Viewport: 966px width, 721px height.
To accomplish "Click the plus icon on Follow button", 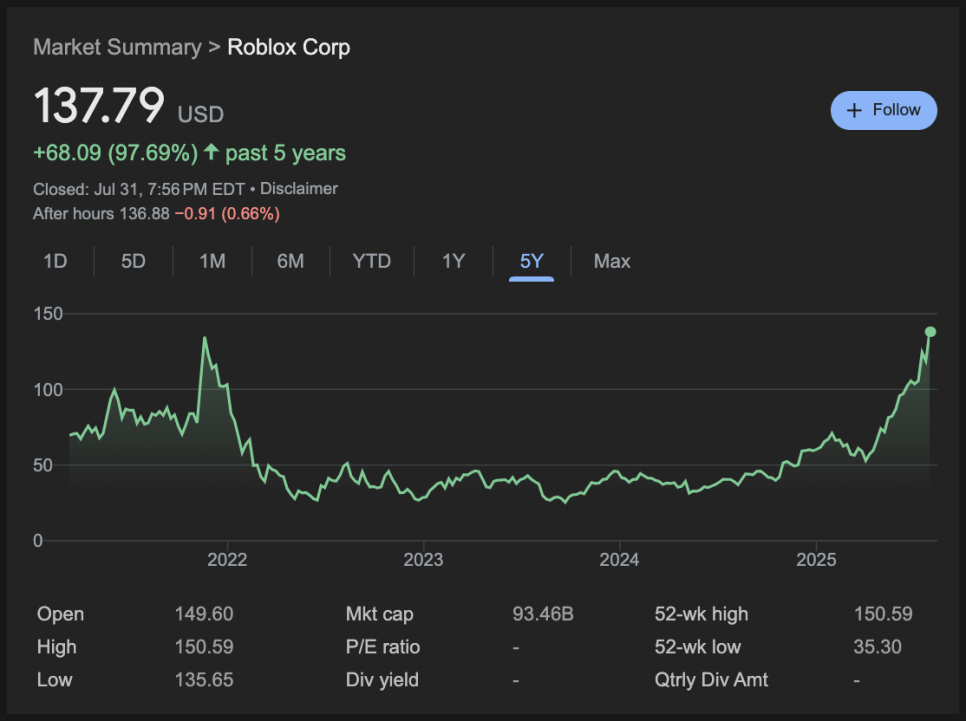I will pyautogui.click(x=854, y=110).
